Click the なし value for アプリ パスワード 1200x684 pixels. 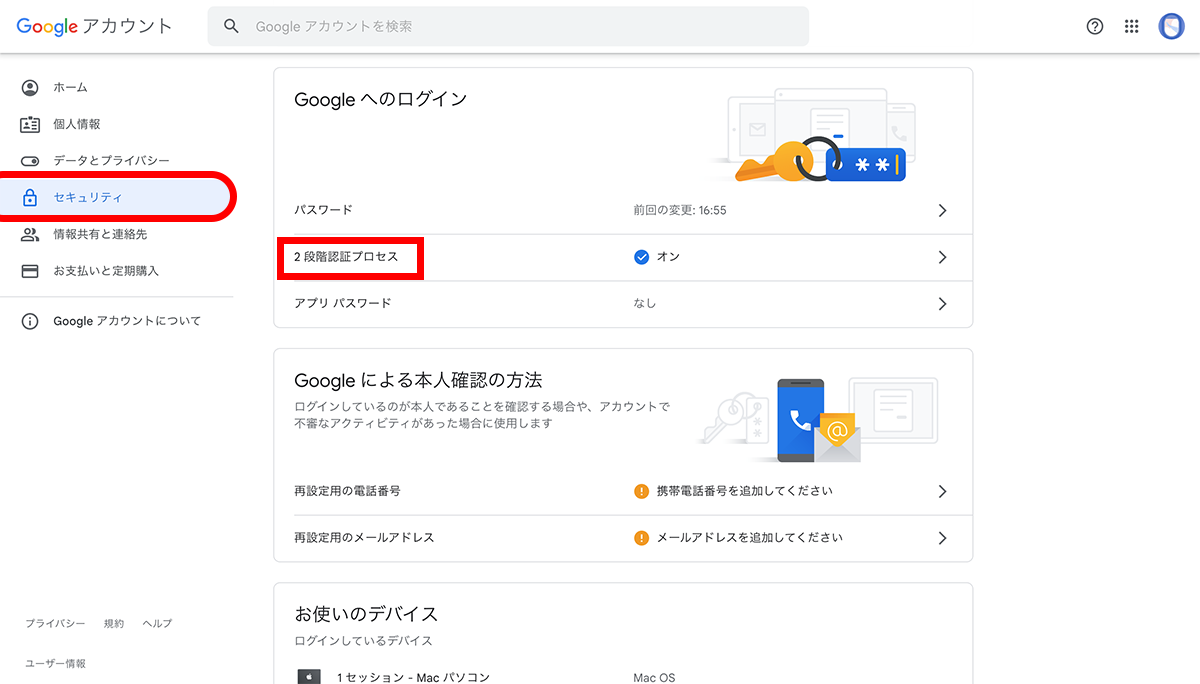point(645,303)
